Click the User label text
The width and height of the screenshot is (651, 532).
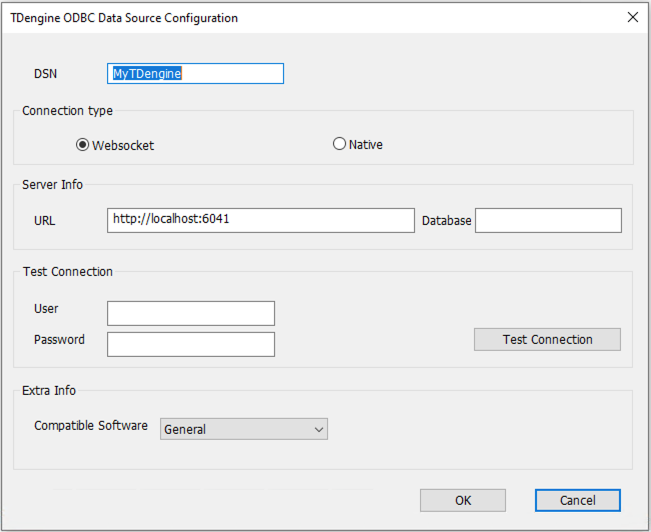[x=46, y=310]
